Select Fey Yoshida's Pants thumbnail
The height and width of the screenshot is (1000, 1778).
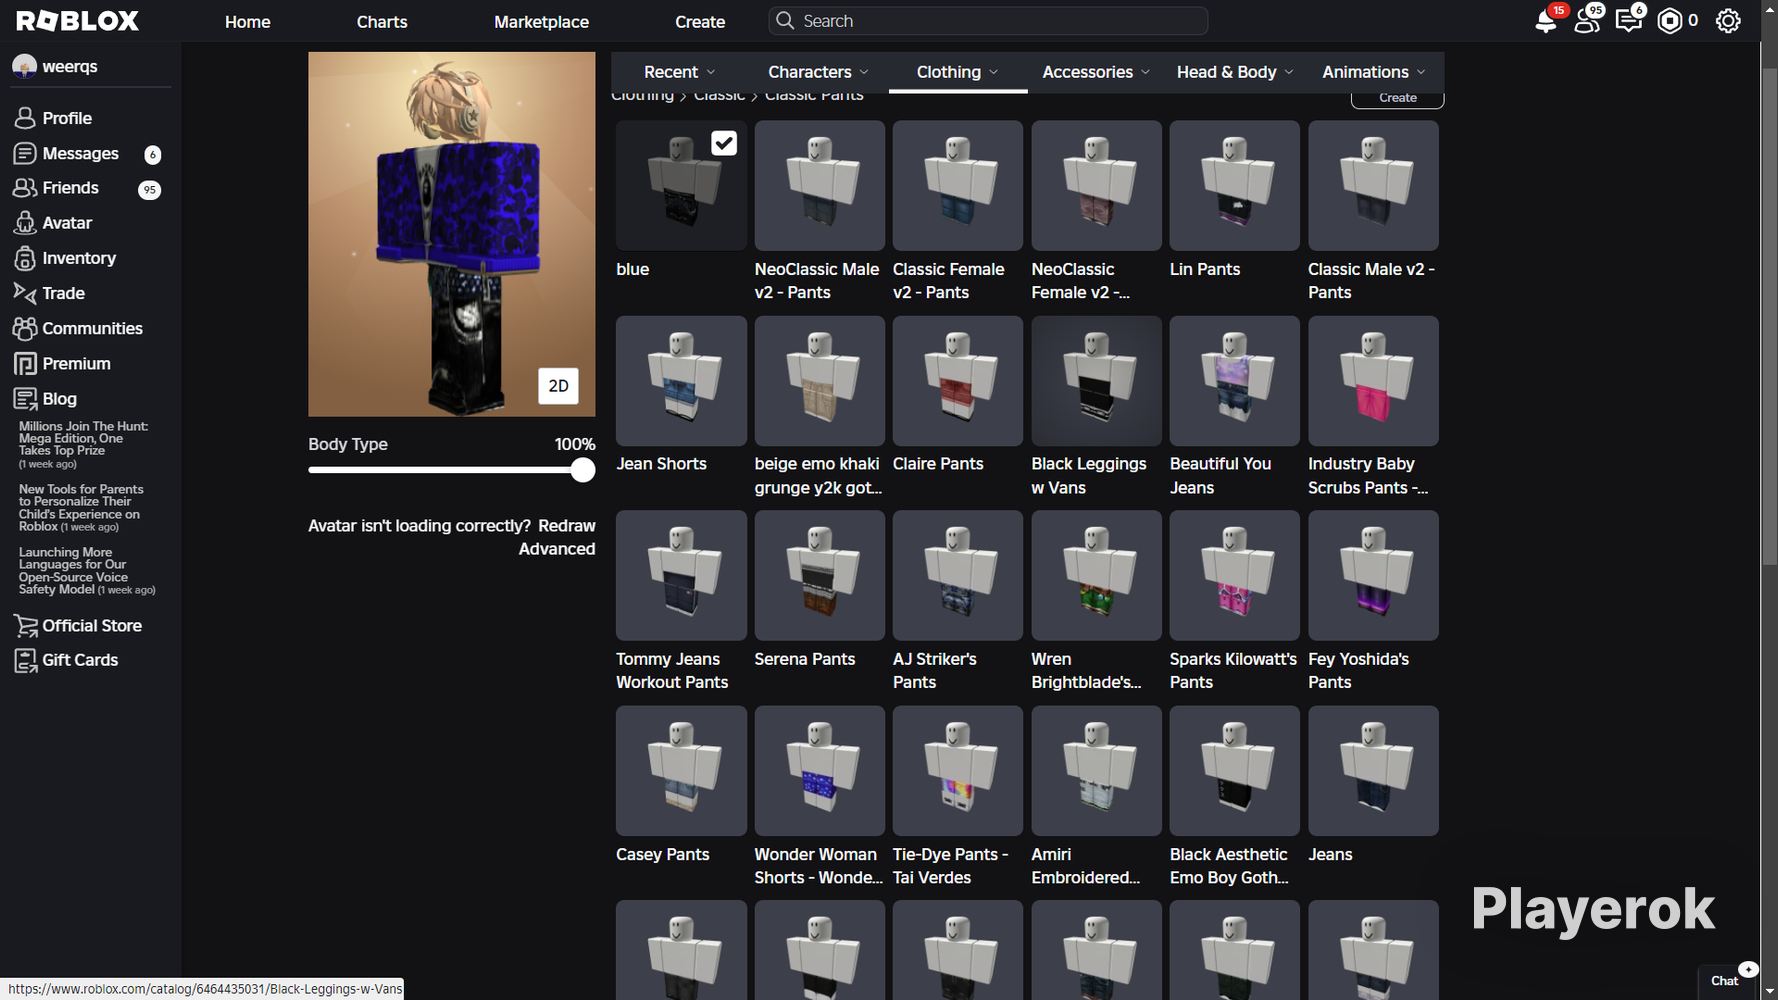(x=1373, y=576)
